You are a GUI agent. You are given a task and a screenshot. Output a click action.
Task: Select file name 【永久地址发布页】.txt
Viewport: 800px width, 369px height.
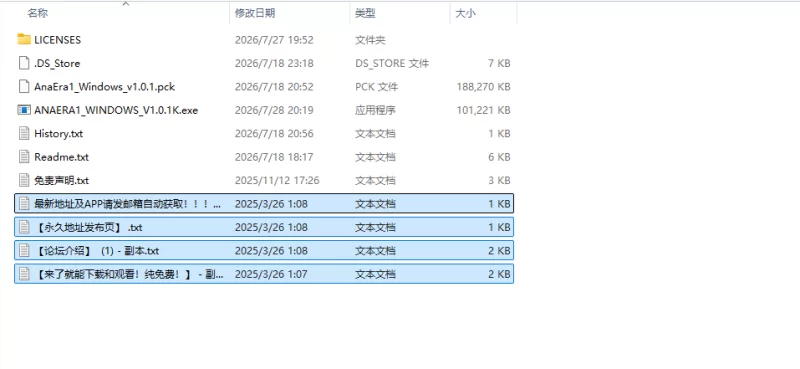click(88, 228)
